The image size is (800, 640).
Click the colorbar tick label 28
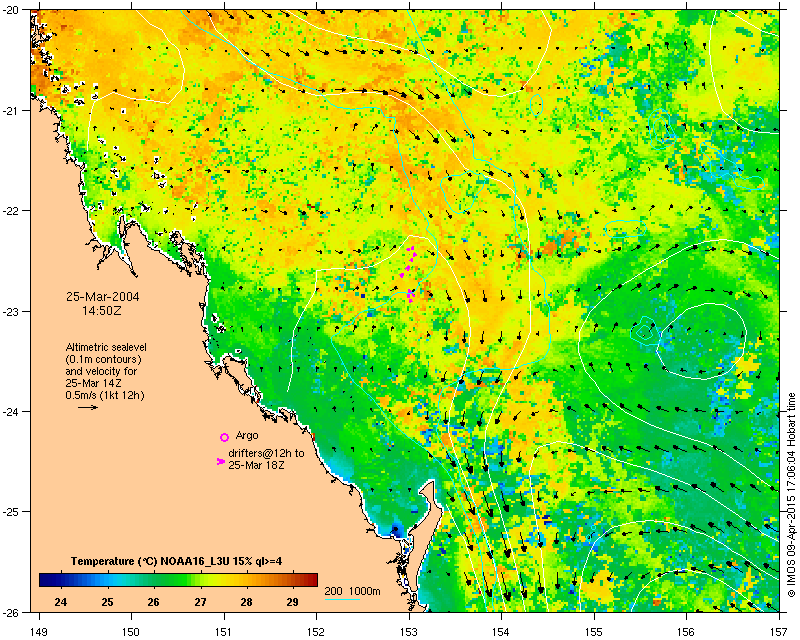(246, 602)
